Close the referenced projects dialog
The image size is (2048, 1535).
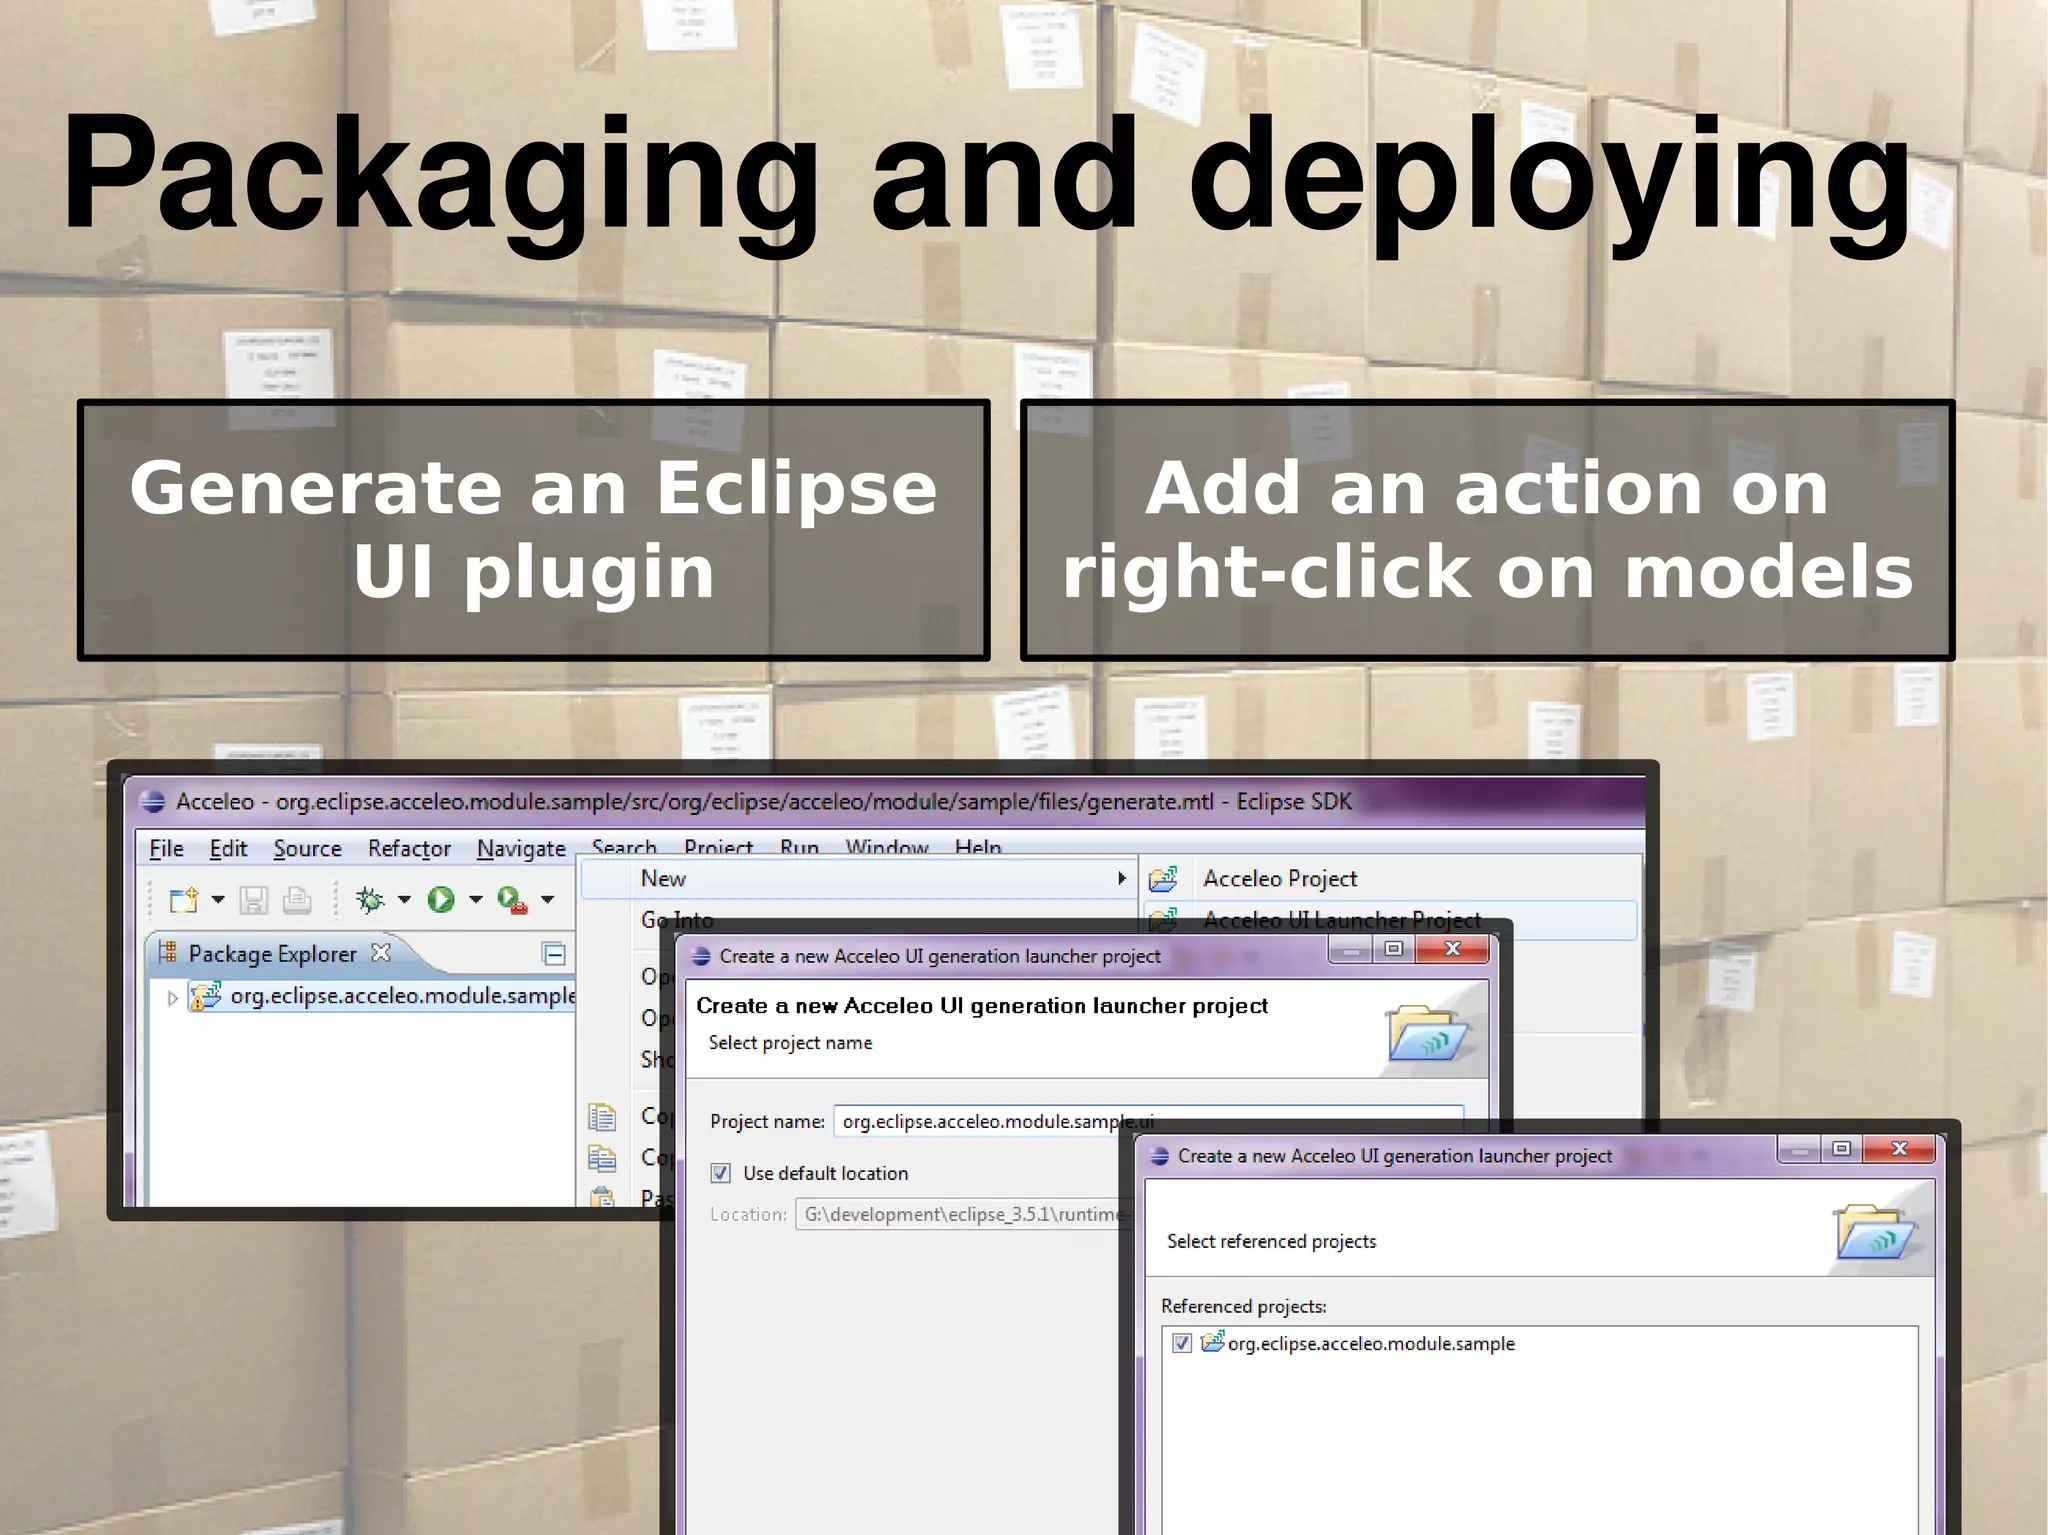1900,1149
